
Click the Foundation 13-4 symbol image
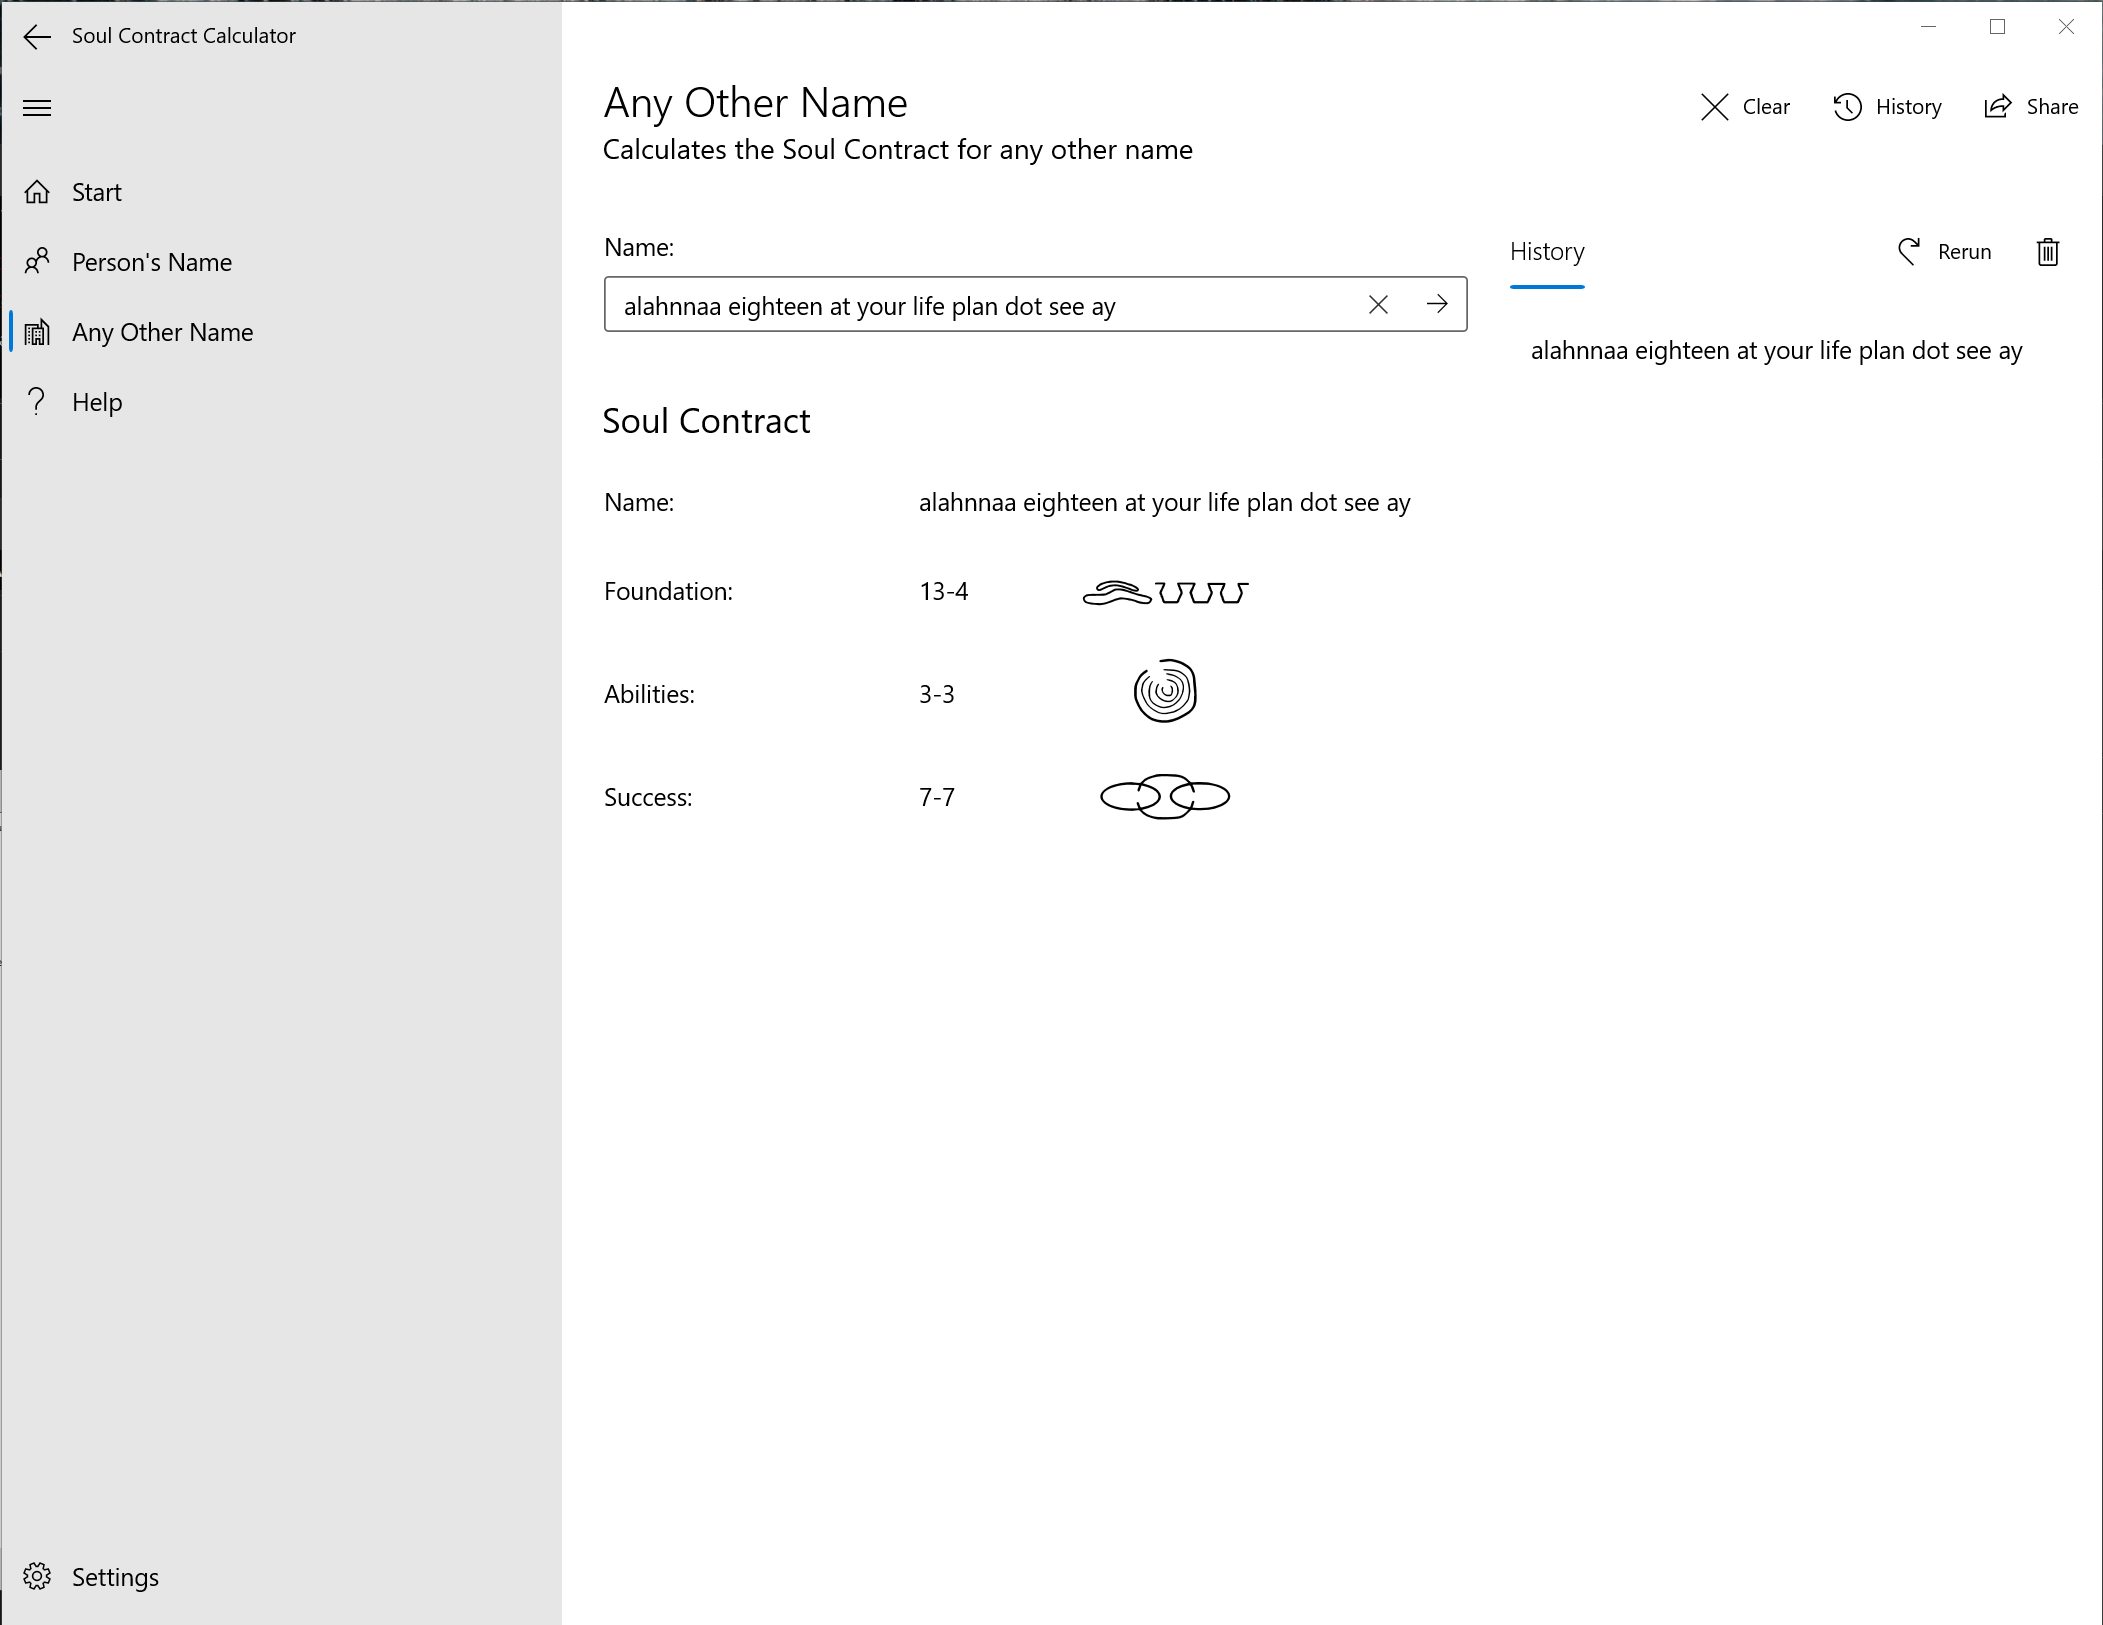[1165, 592]
